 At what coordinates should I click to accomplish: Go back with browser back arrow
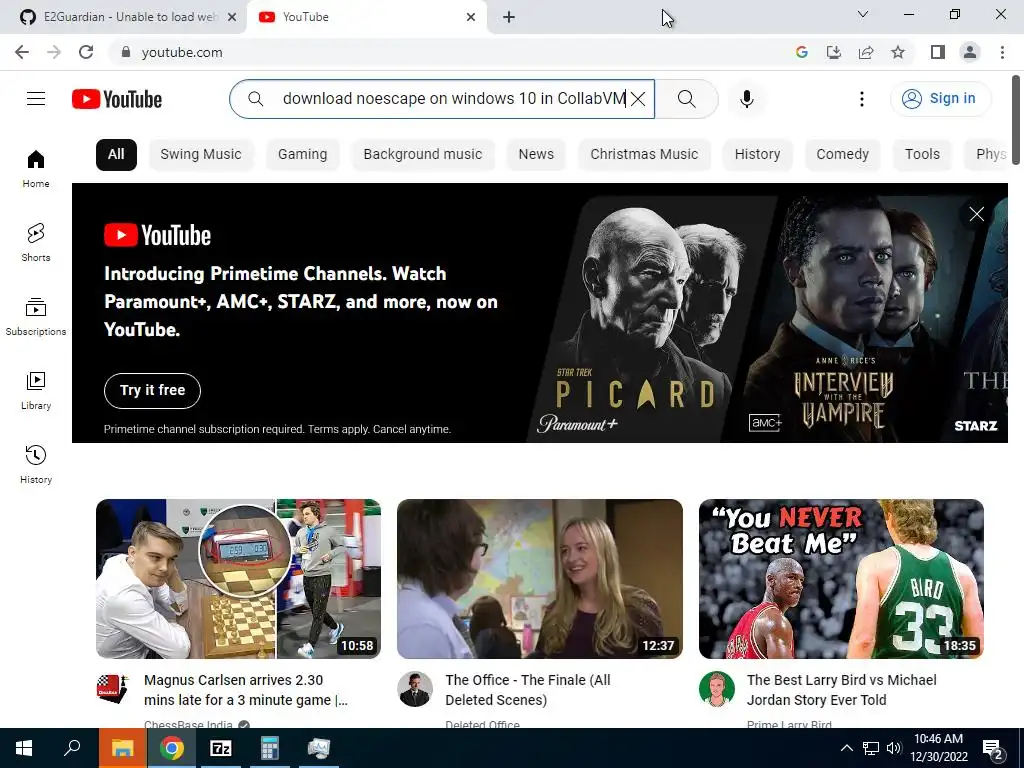(x=22, y=52)
